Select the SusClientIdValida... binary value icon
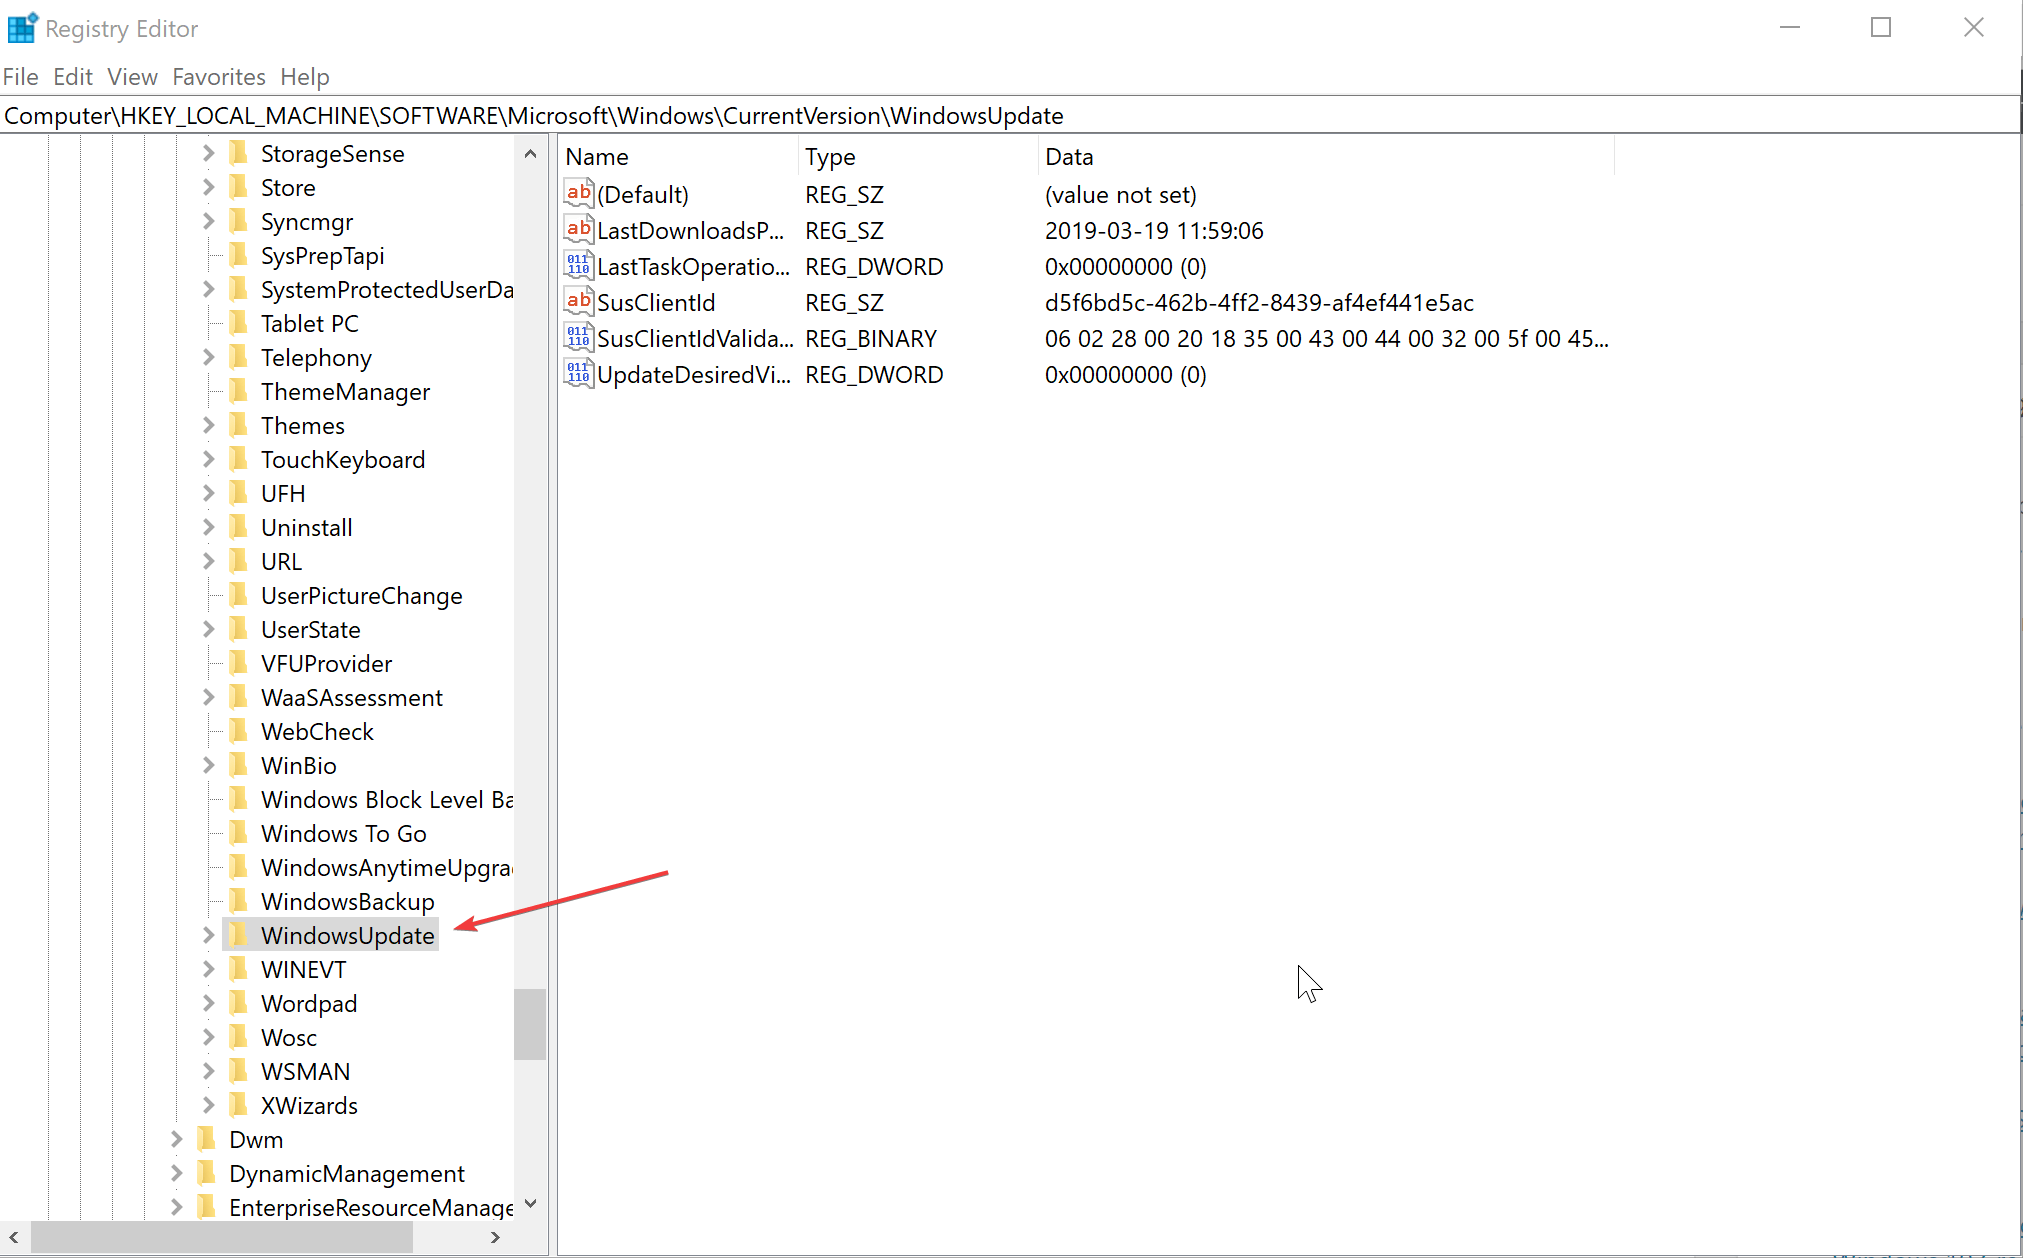 pos(579,338)
